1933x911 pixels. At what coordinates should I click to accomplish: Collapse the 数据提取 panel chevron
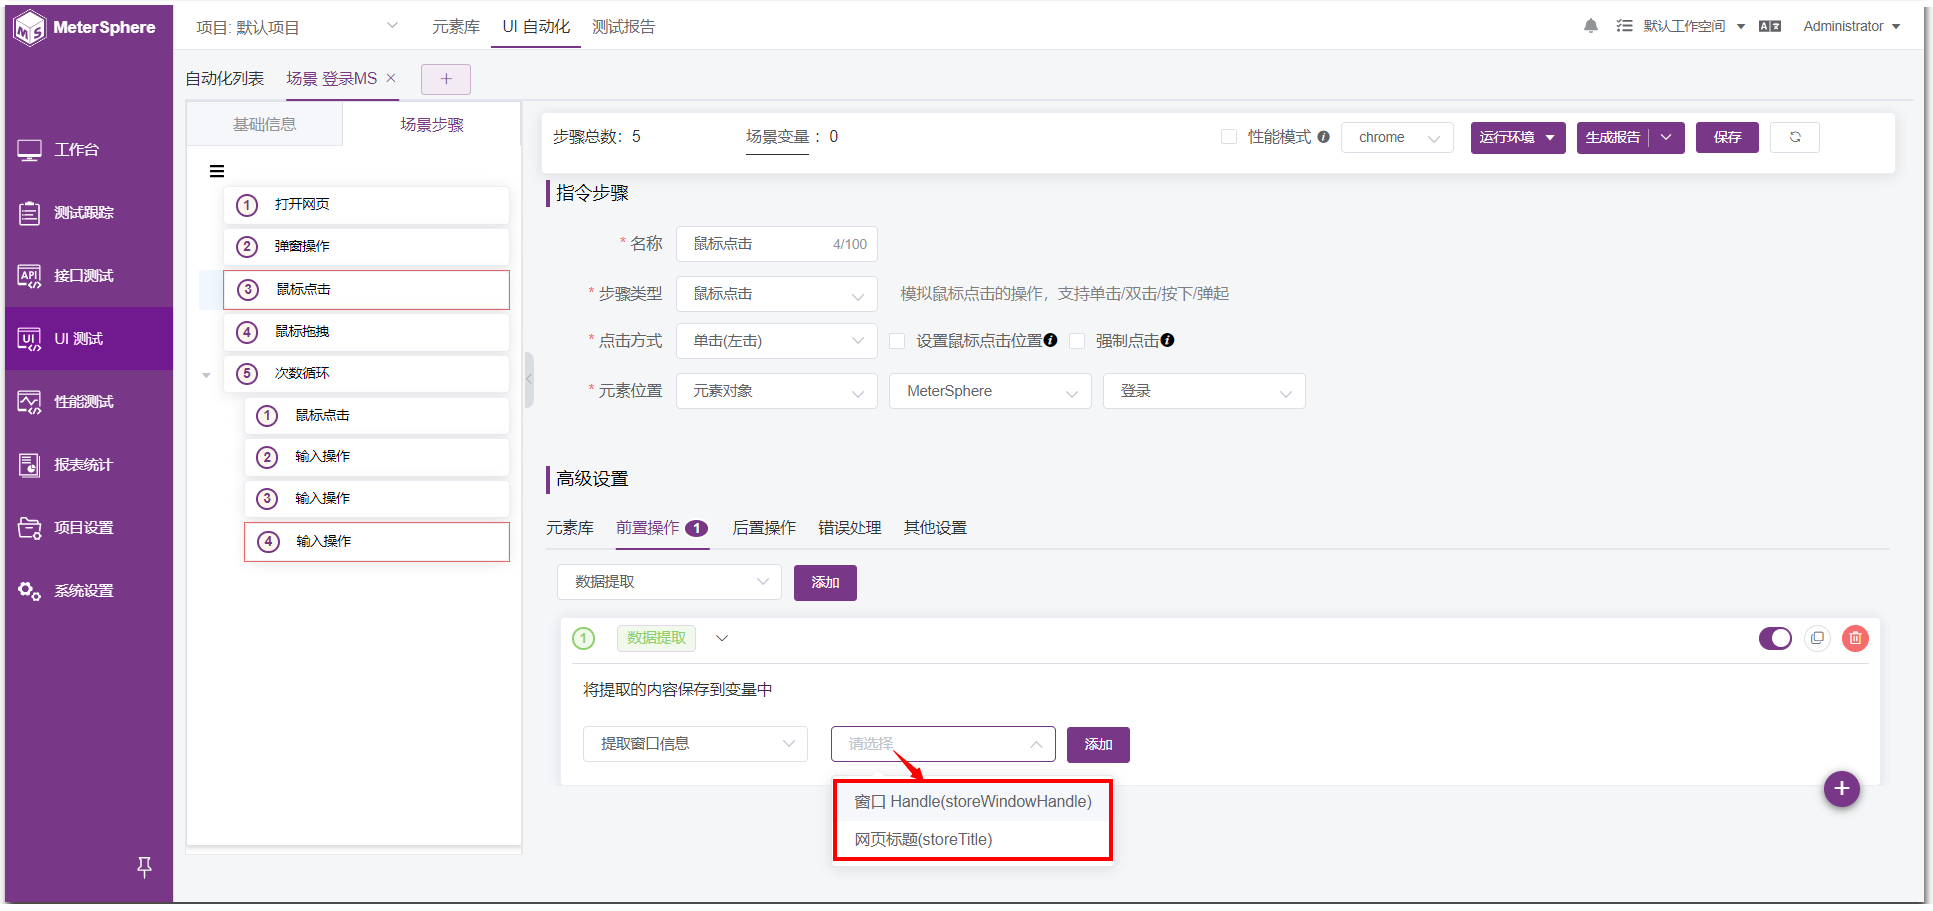tap(722, 638)
